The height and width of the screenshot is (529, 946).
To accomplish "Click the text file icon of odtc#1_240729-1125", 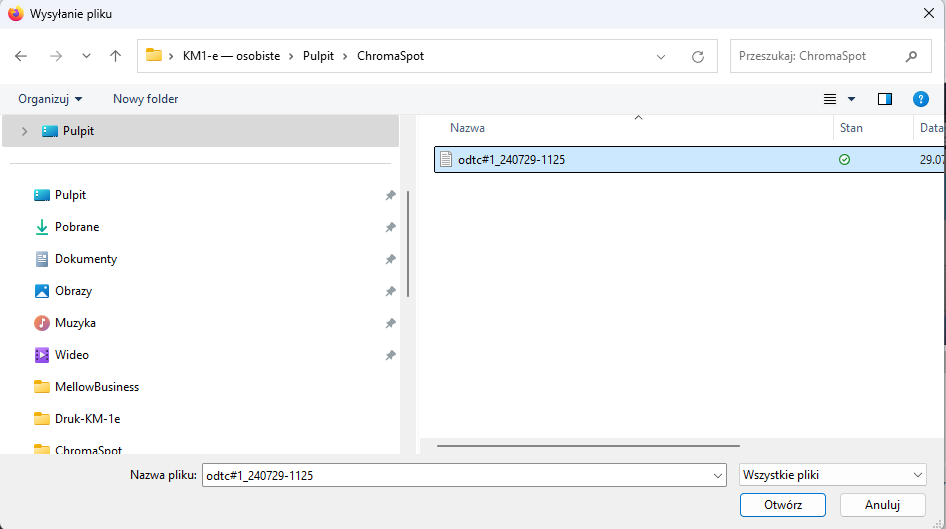I will coord(446,160).
